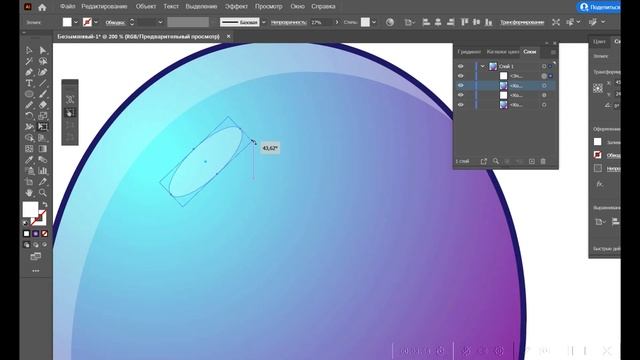This screenshot has height=360, width=640.
Task: Click Трансформирование link in control bar
Action: pyautogui.click(x=522, y=22)
